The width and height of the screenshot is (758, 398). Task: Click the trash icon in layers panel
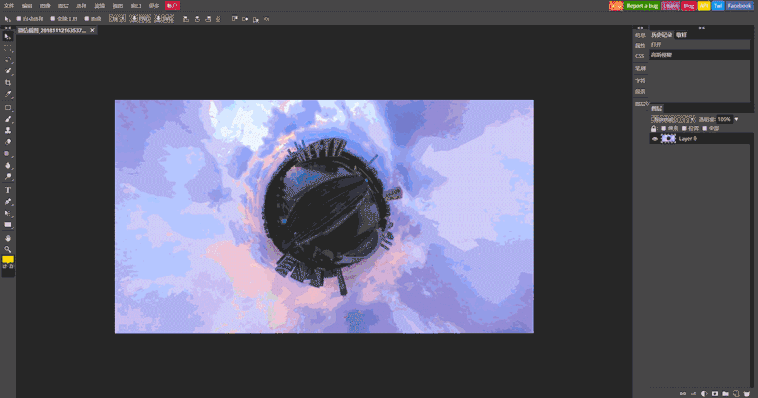pyautogui.click(x=747, y=394)
